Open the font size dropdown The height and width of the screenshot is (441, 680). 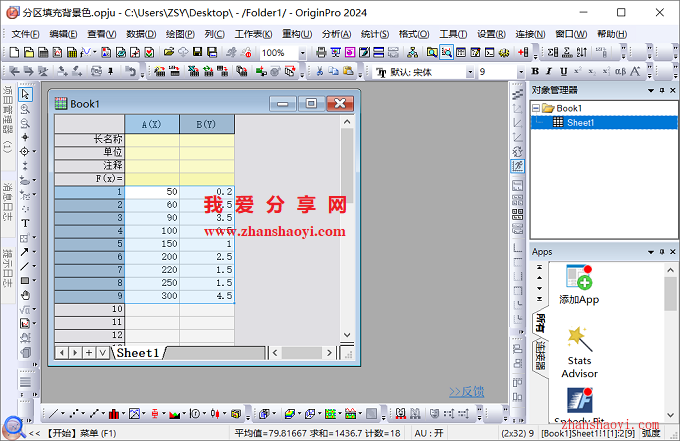(x=521, y=72)
